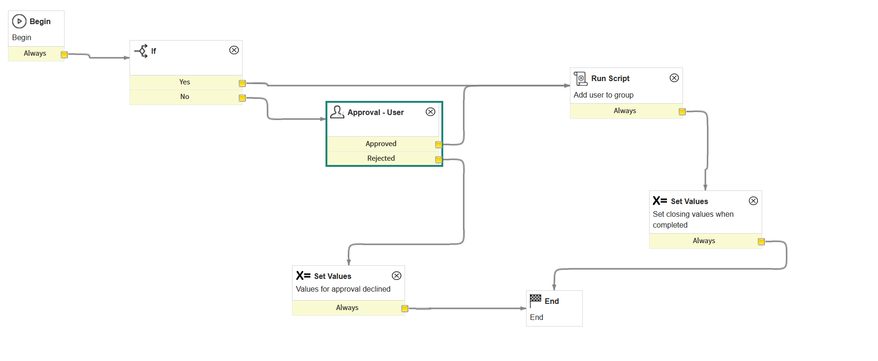Delete the If activity with X
The height and width of the screenshot is (361, 878).
[234, 50]
